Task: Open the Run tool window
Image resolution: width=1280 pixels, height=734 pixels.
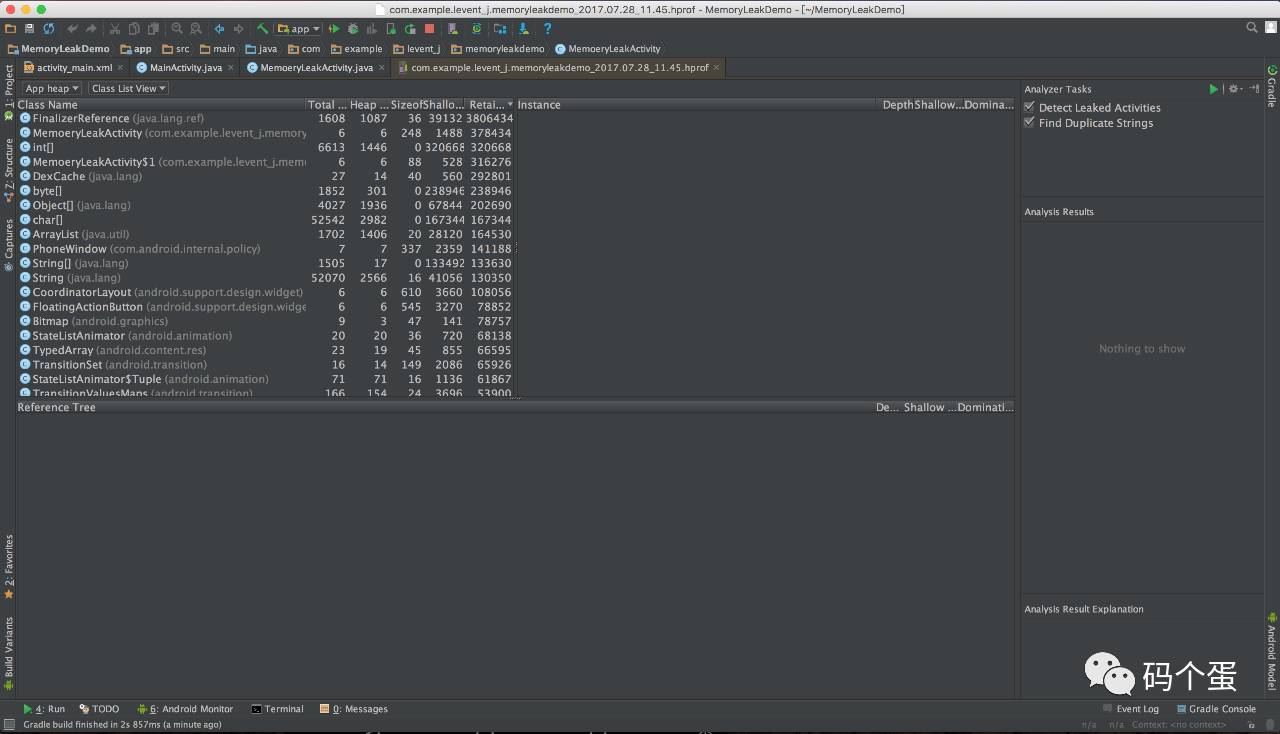Action: coord(44,709)
